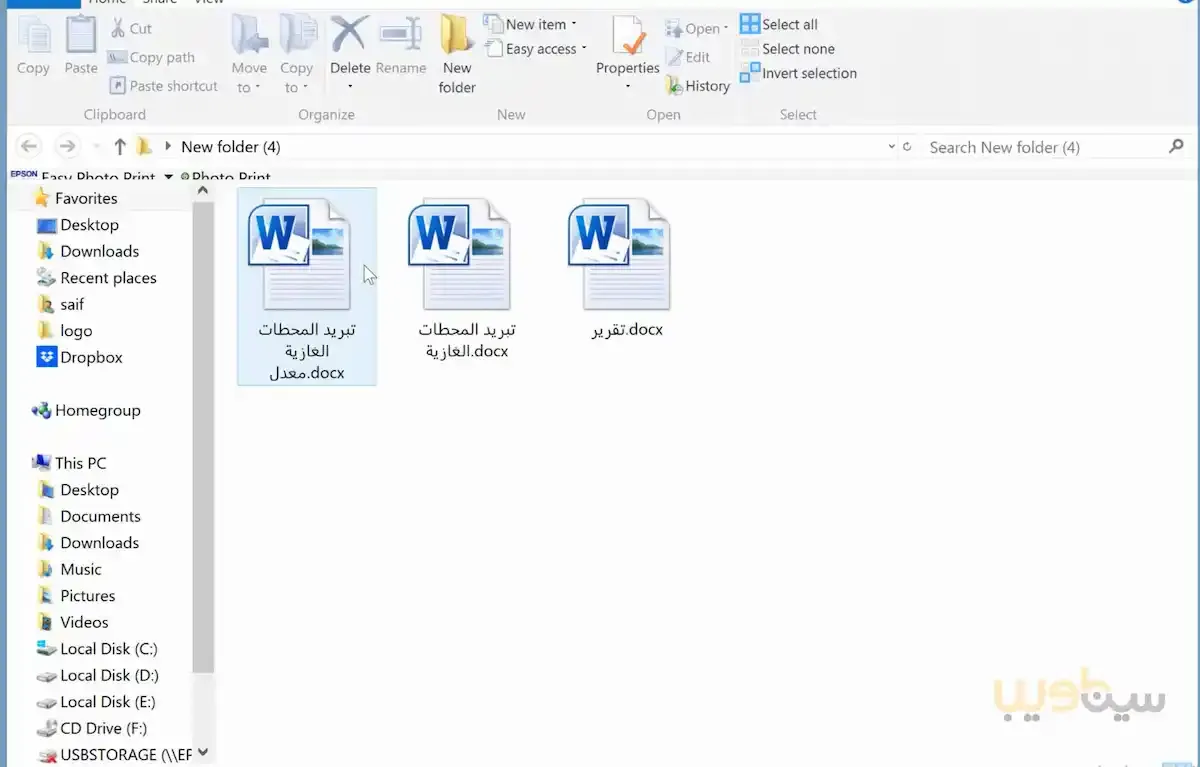Image resolution: width=1200 pixels, height=767 pixels.
Task: Rename the selected file
Action: coord(401,45)
